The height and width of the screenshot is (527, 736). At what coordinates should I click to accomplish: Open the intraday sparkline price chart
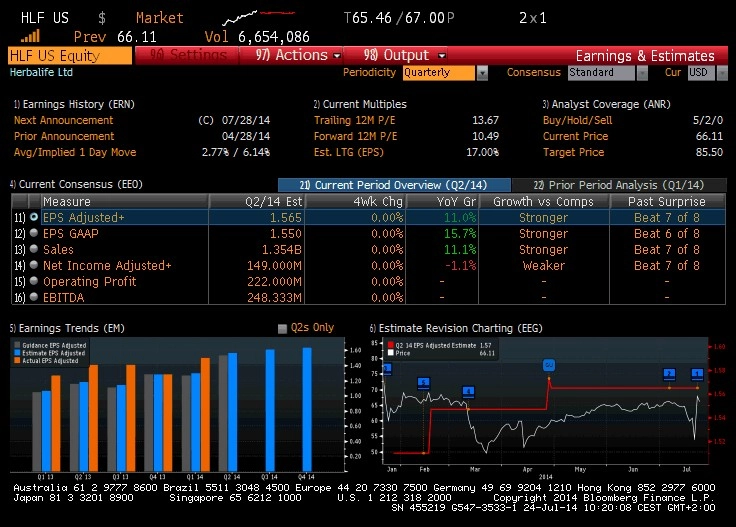(x=258, y=17)
